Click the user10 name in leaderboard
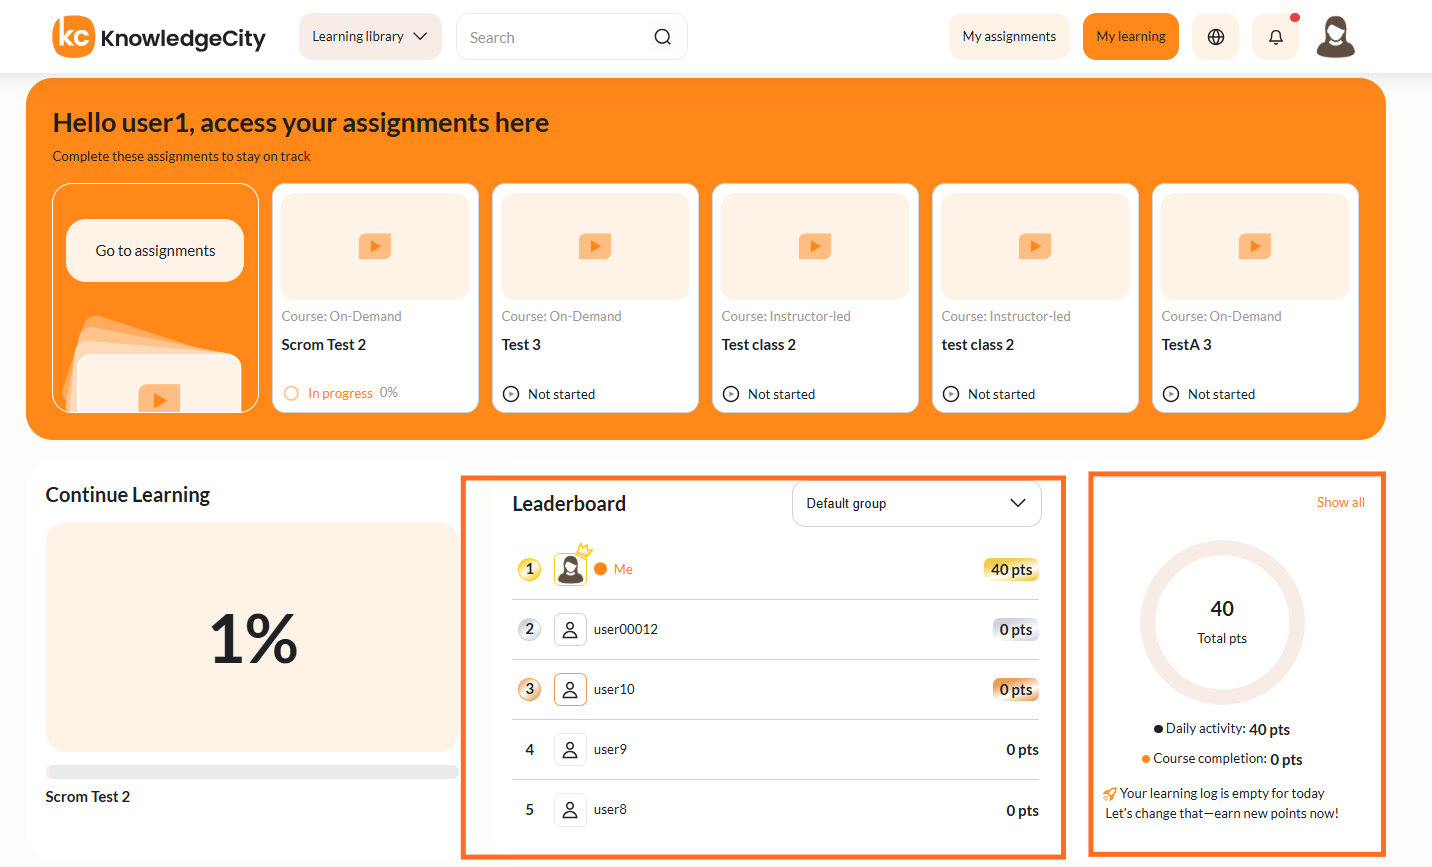The width and height of the screenshot is (1432, 867). [x=614, y=689]
